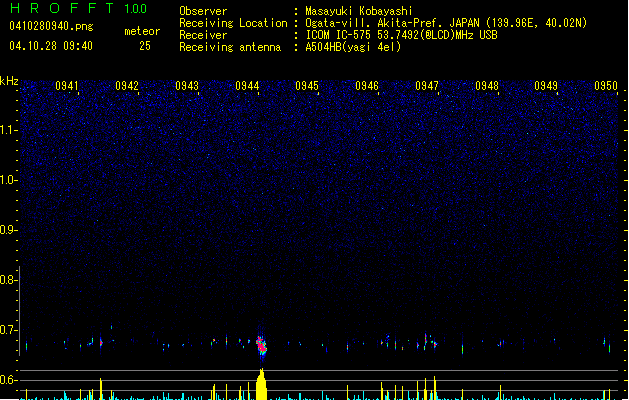The width and height of the screenshot is (629, 400).
Task: Click the 0.8 kHz axis label
Action: (8, 280)
